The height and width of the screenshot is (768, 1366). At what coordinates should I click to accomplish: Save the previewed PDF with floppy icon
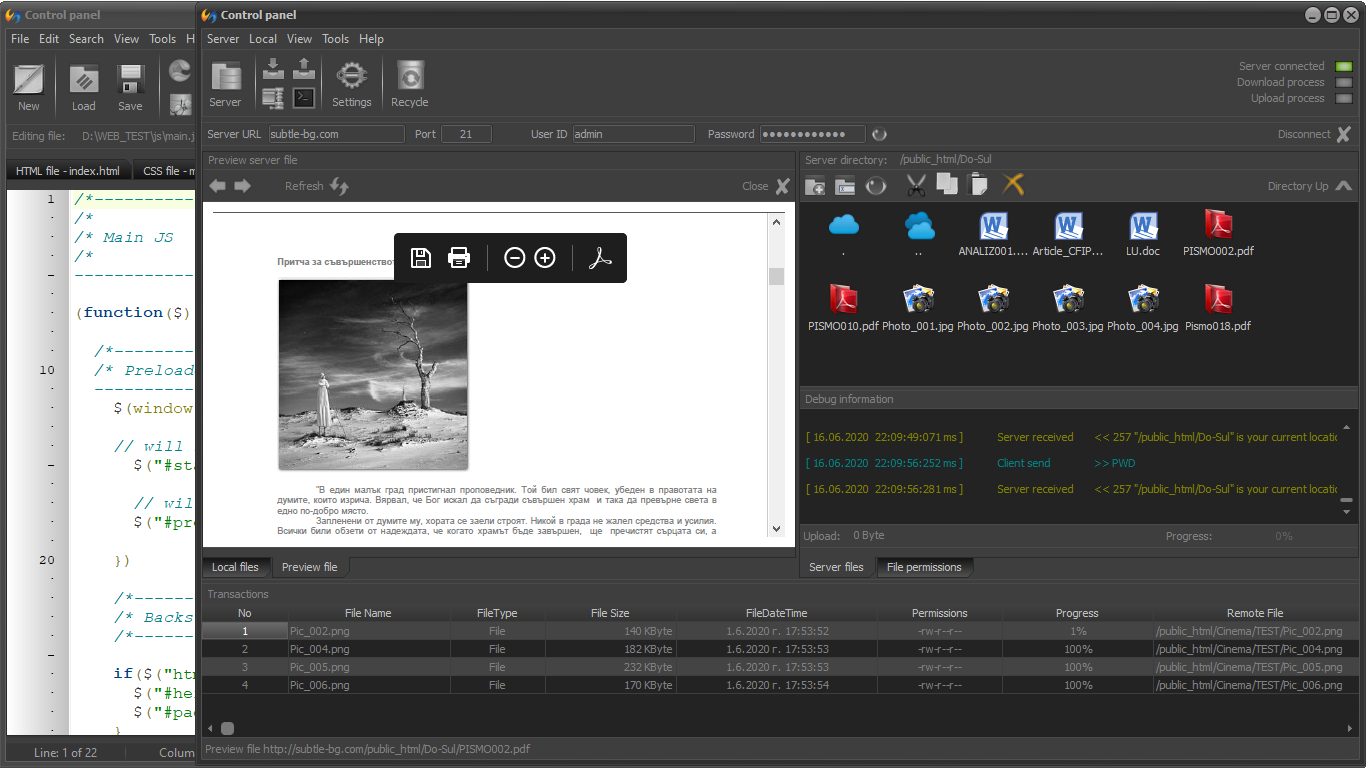coord(421,258)
